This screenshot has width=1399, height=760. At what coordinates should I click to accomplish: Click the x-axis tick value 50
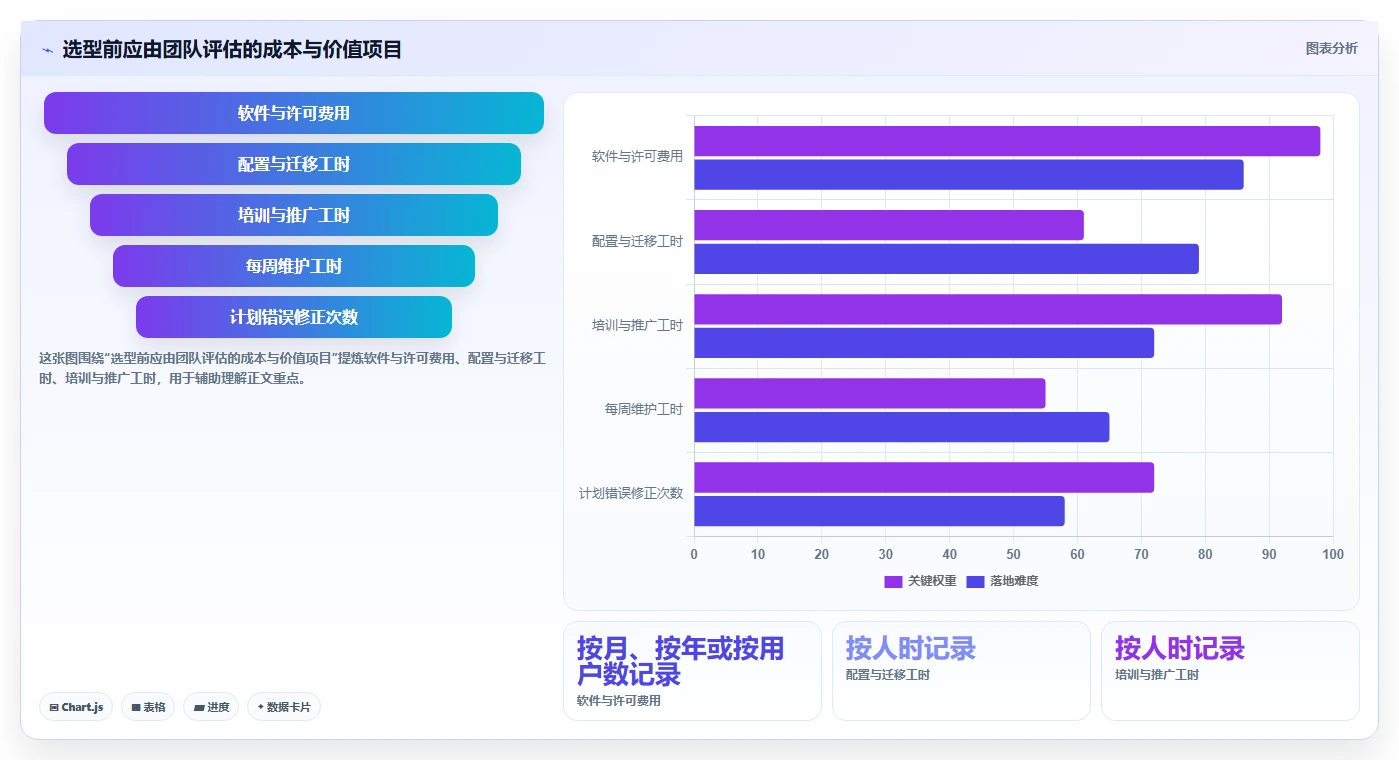(1013, 554)
